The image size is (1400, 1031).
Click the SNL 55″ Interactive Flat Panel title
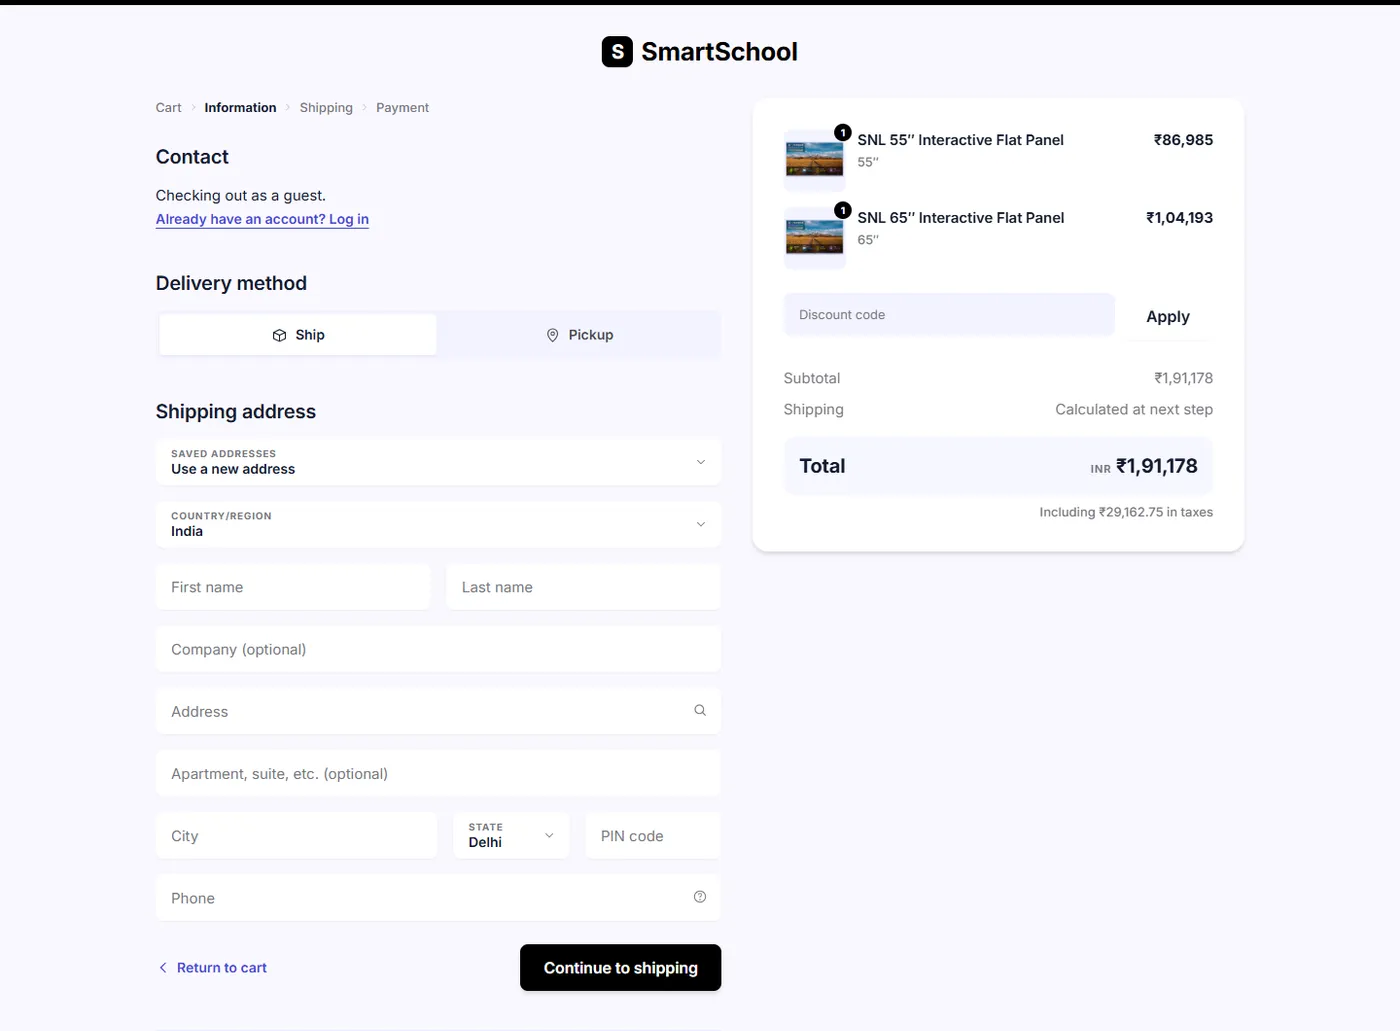pos(960,140)
